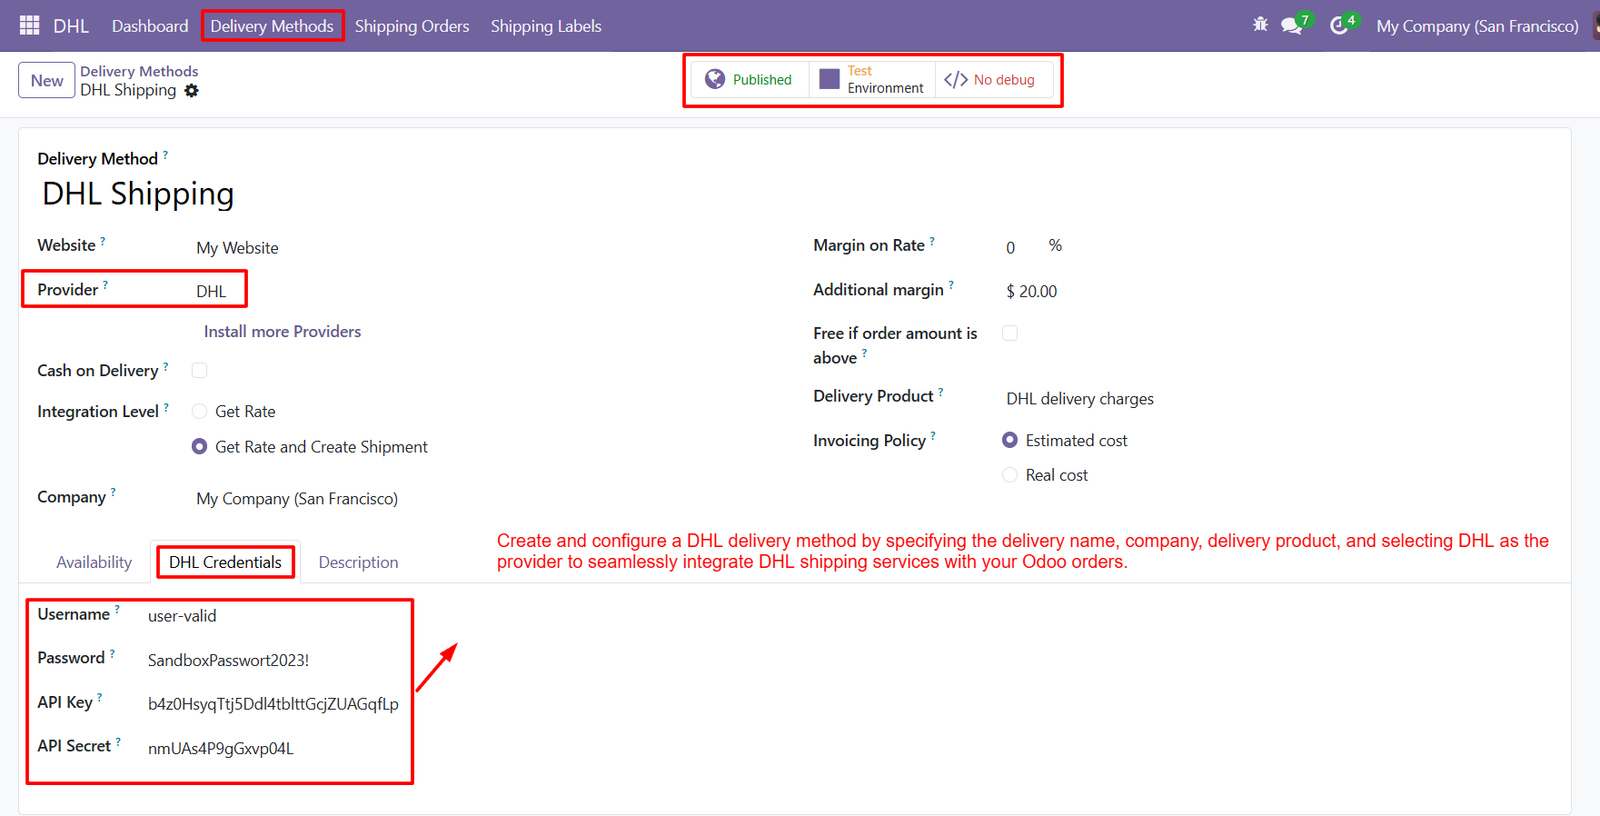Open the activities clock icon

pos(1339,25)
